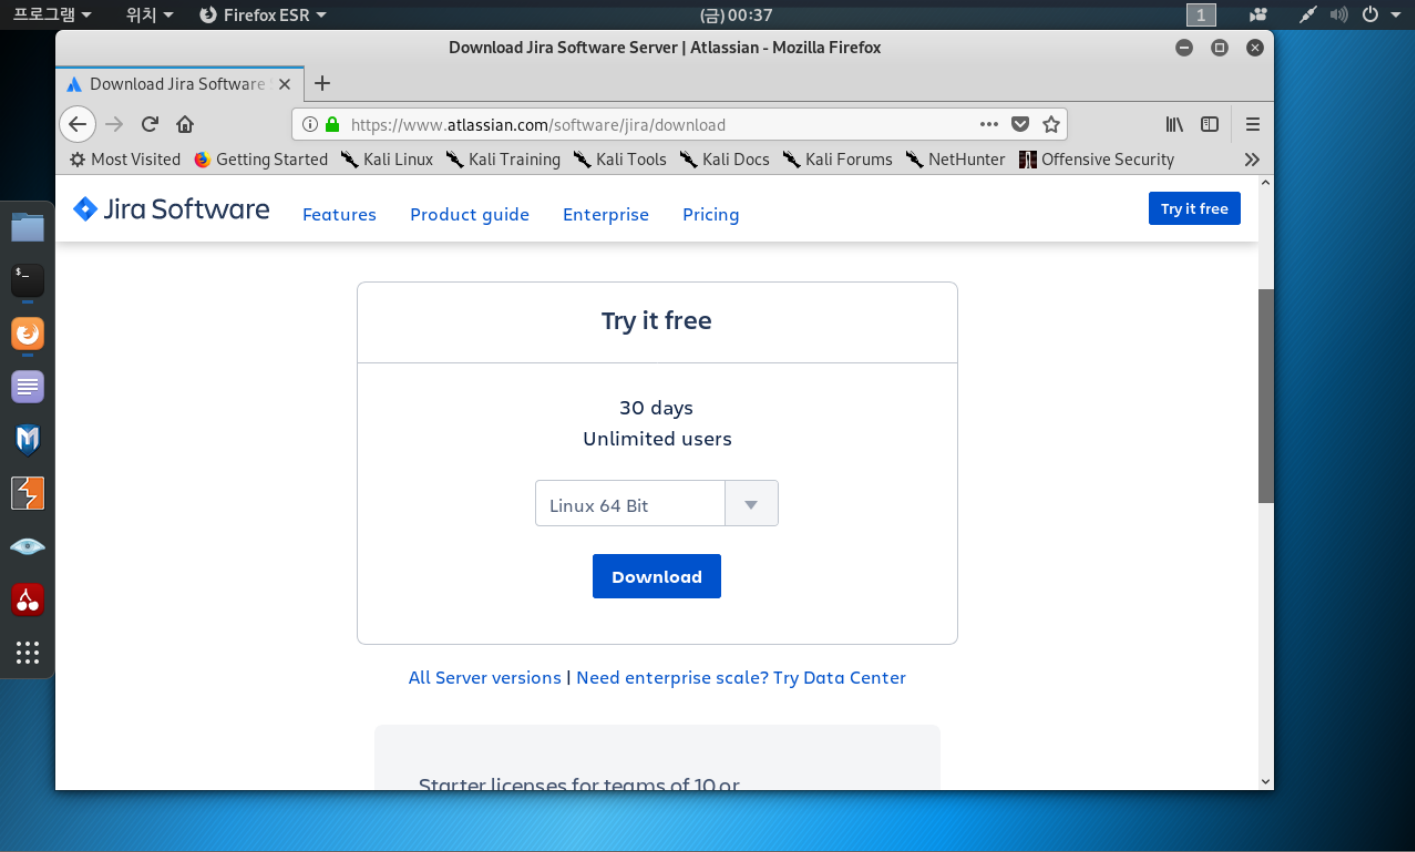Open the 프로그램 applications menu
This screenshot has height=852, width=1415.
click(x=52, y=14)
